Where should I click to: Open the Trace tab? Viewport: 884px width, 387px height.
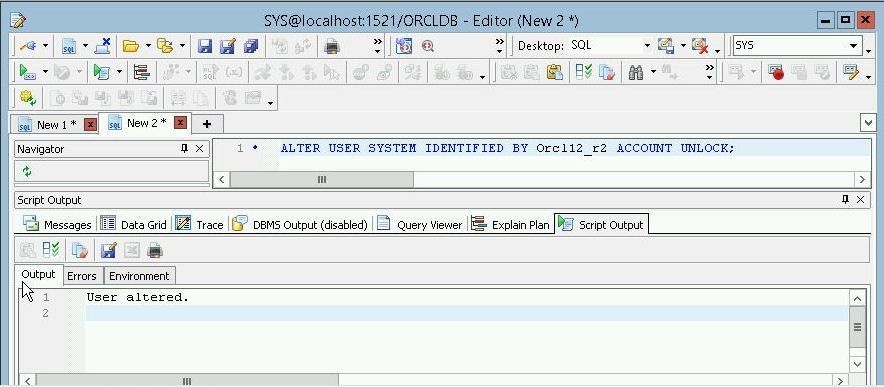[x=200, y=225]
